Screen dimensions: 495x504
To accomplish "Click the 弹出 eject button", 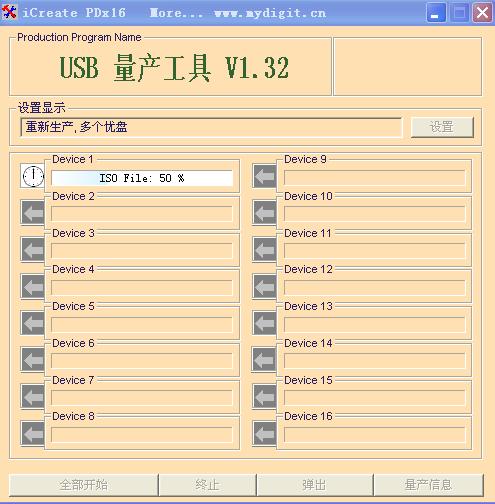I will coord(315,485).
